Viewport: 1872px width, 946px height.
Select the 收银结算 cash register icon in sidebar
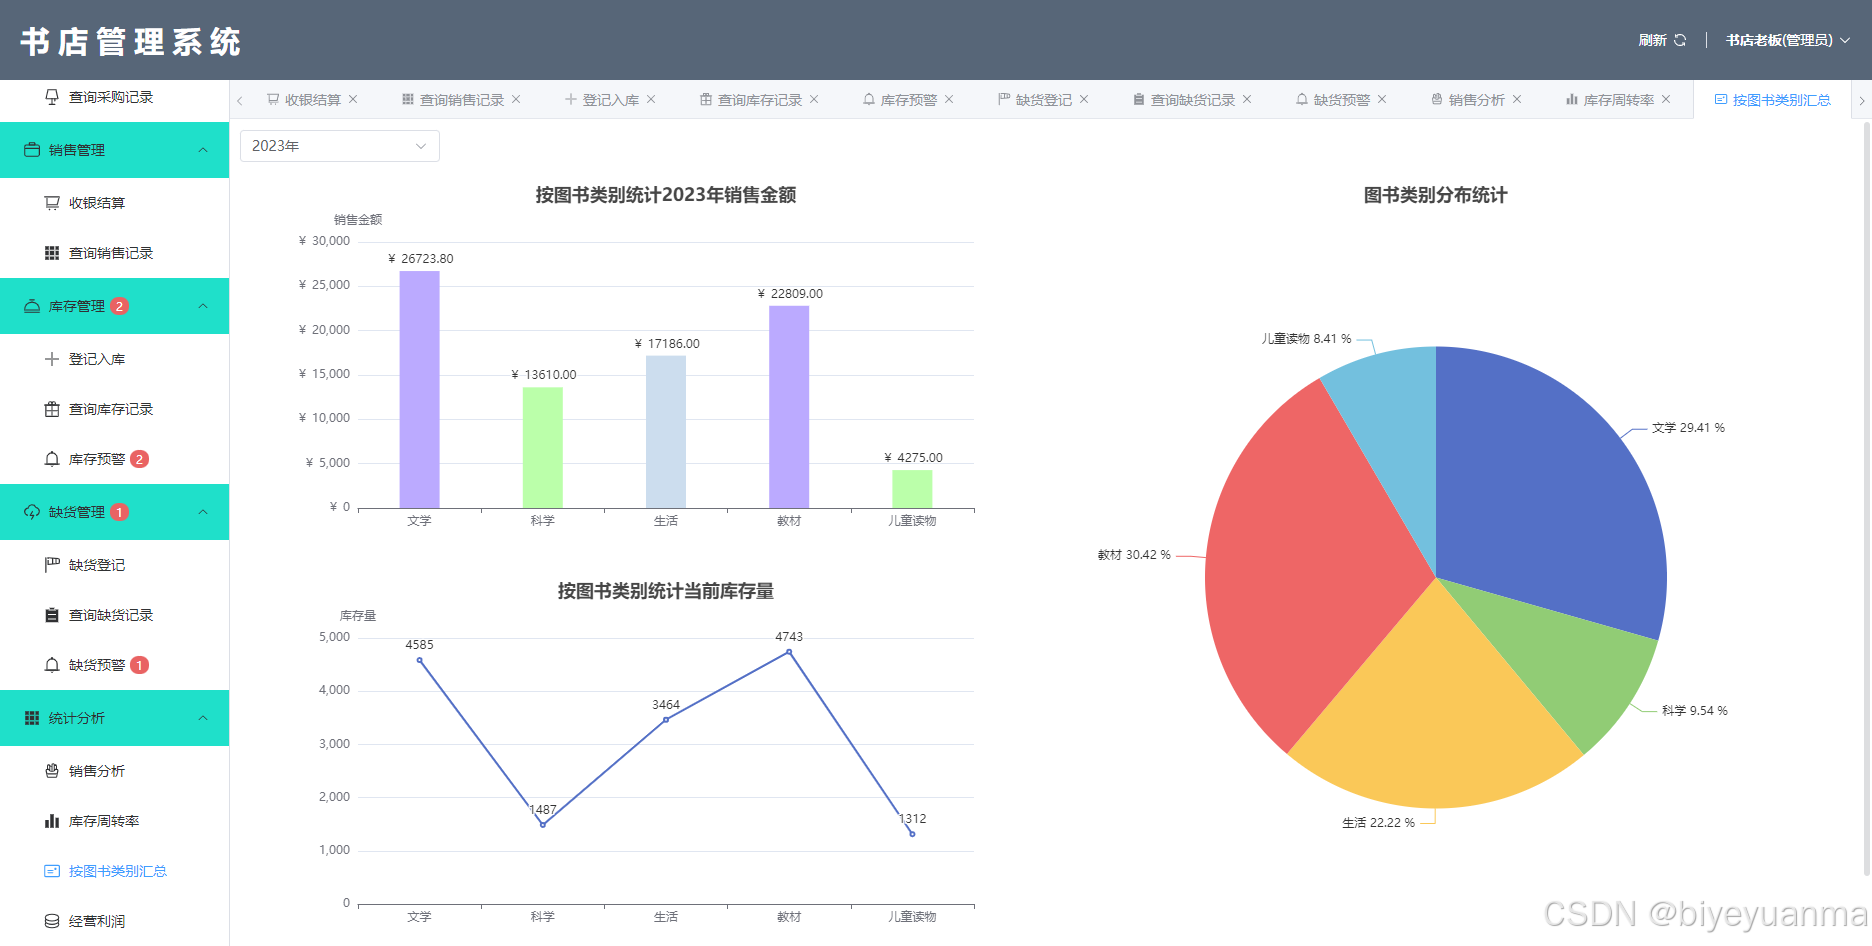pyautogui.click(x=51, y=202)
